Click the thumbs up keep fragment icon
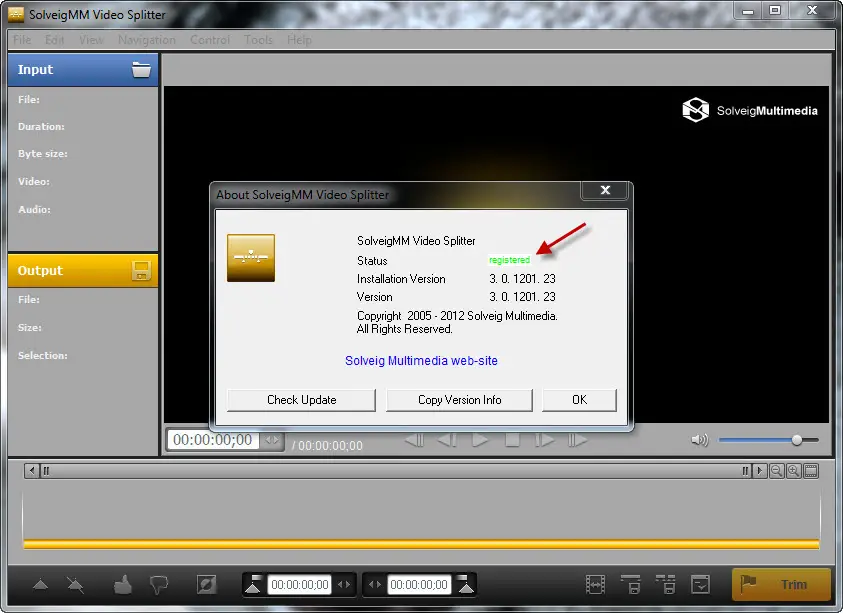This screenshot has width=843, height=613. click(123, 585)
